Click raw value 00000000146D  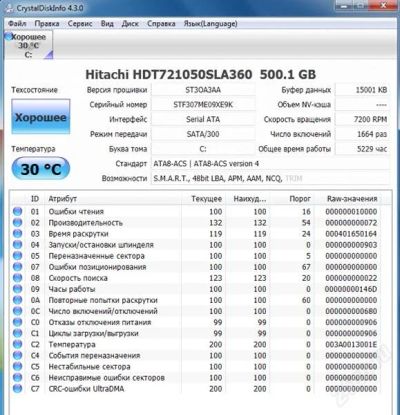tap(351, 289)
